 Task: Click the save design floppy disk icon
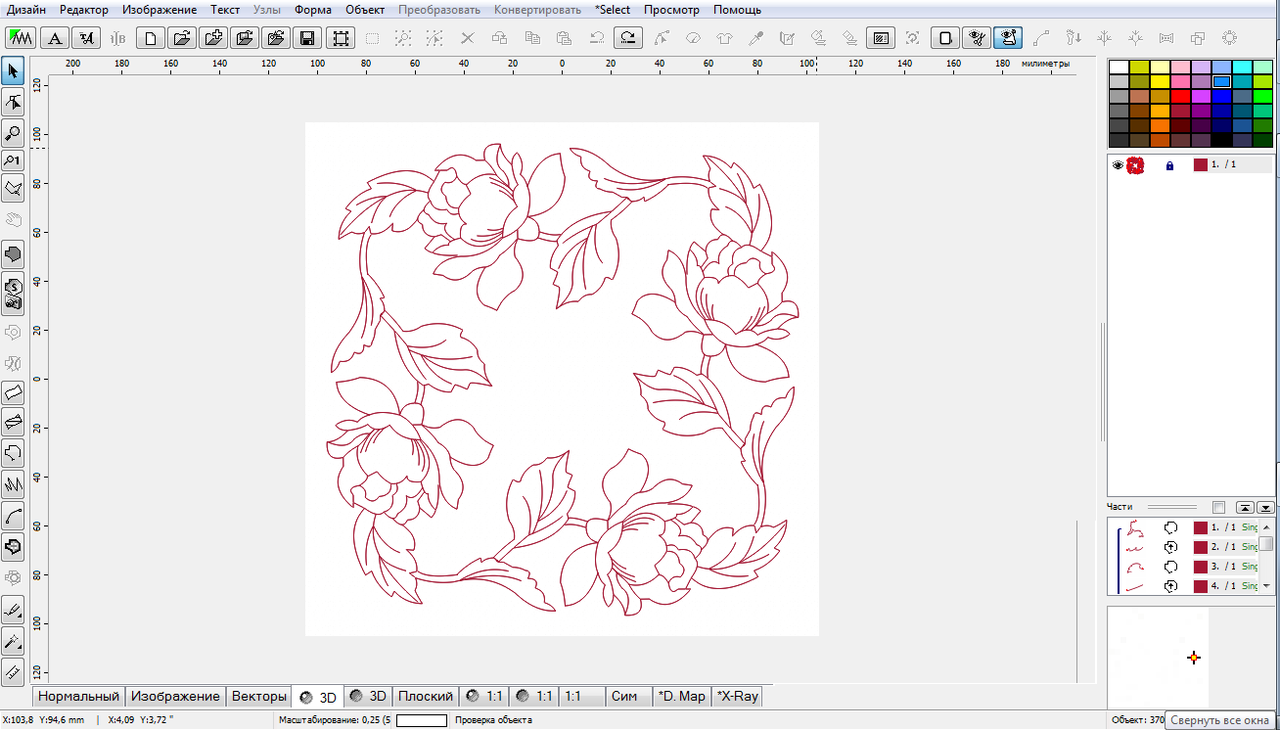[308, 38]
